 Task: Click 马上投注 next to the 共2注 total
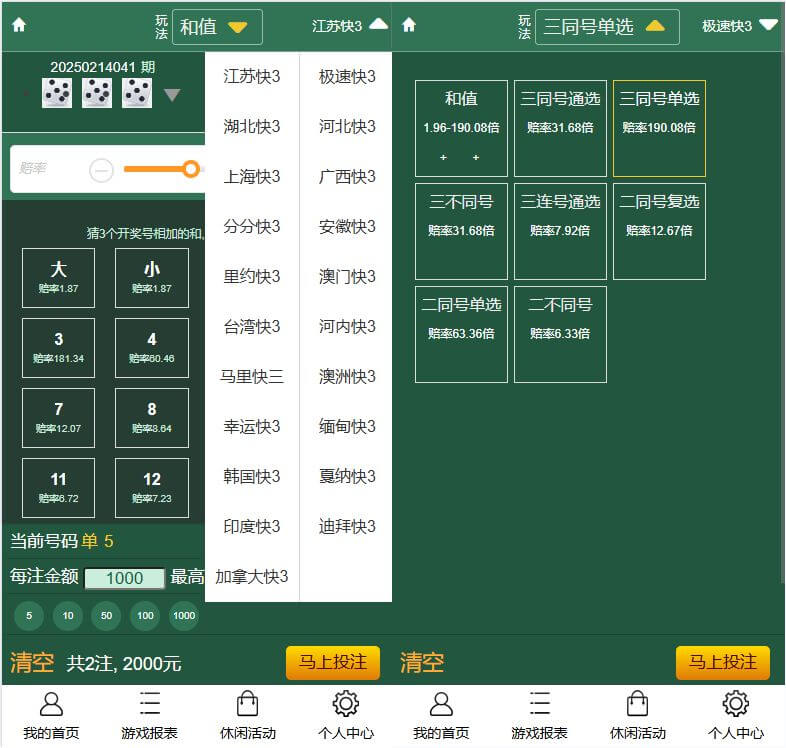(x=333, y=662)
